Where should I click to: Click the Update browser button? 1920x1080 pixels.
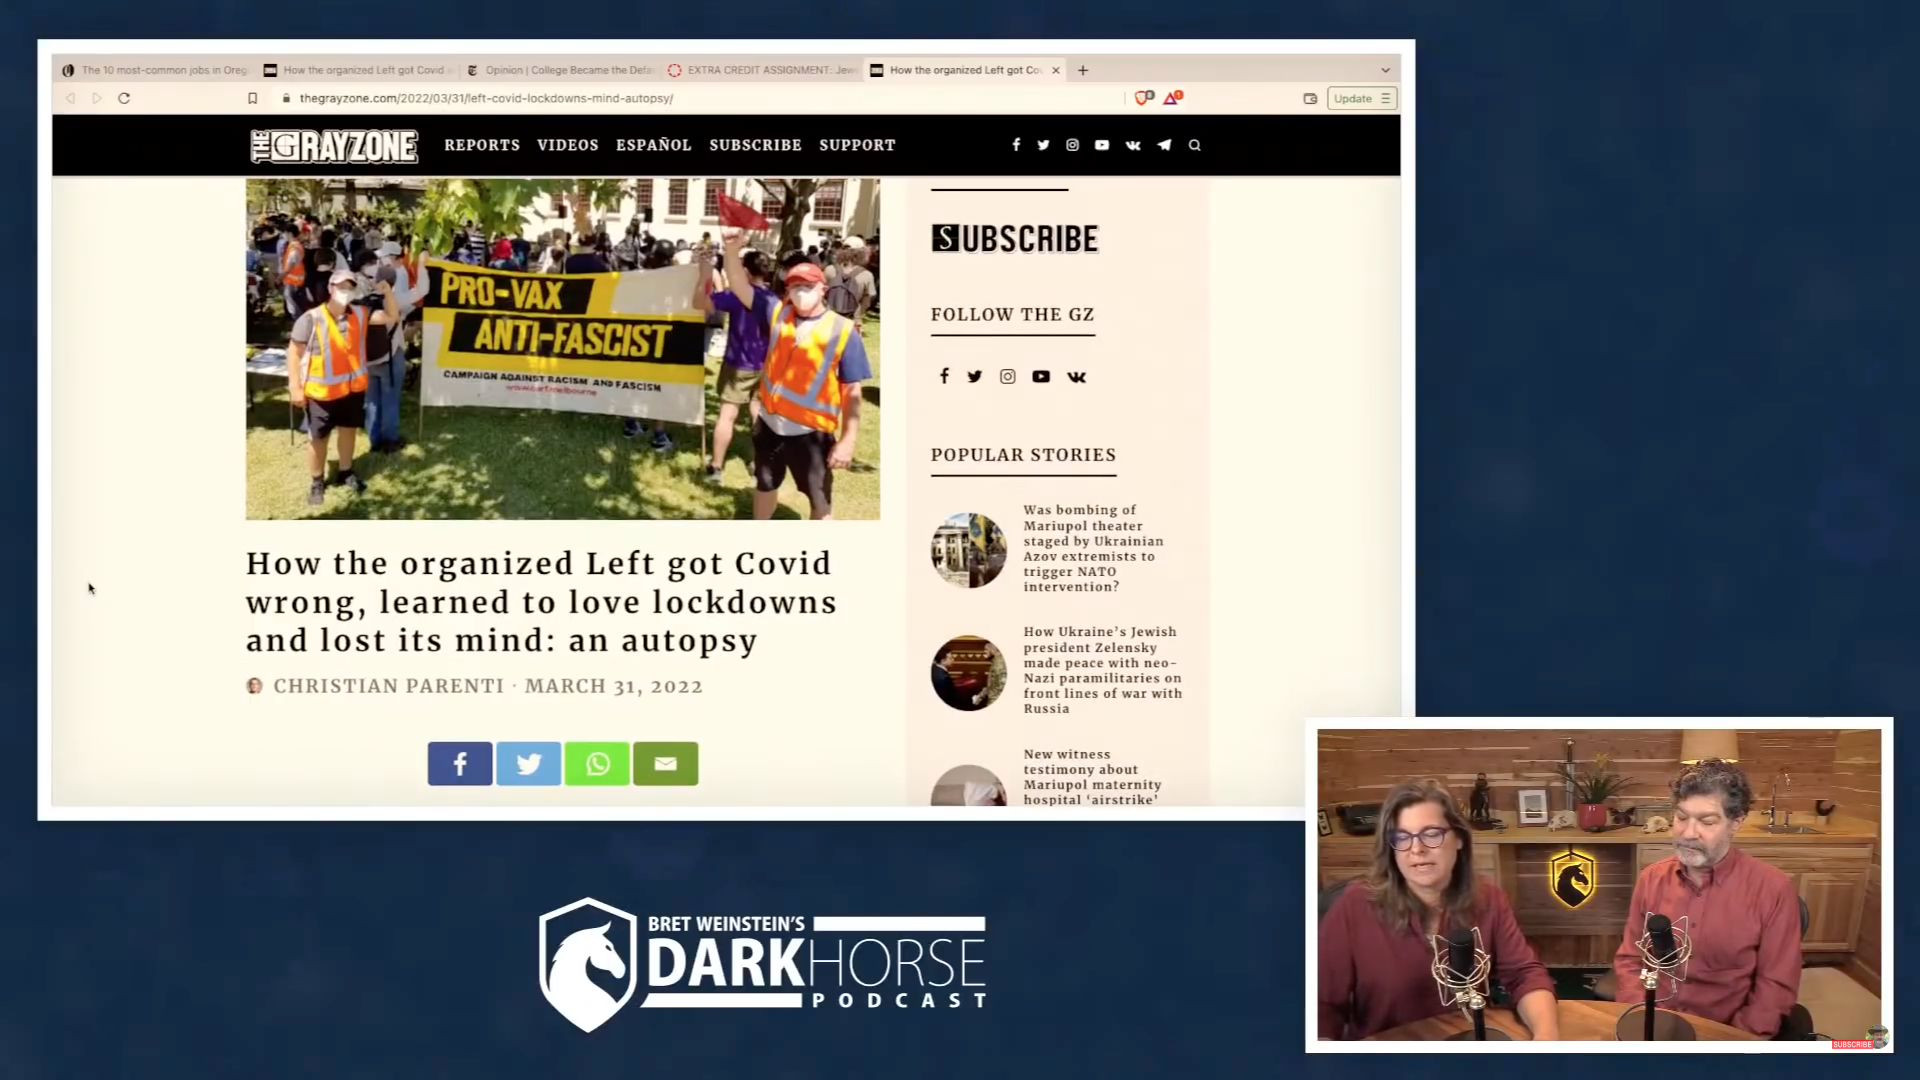tap(1362, 98)
